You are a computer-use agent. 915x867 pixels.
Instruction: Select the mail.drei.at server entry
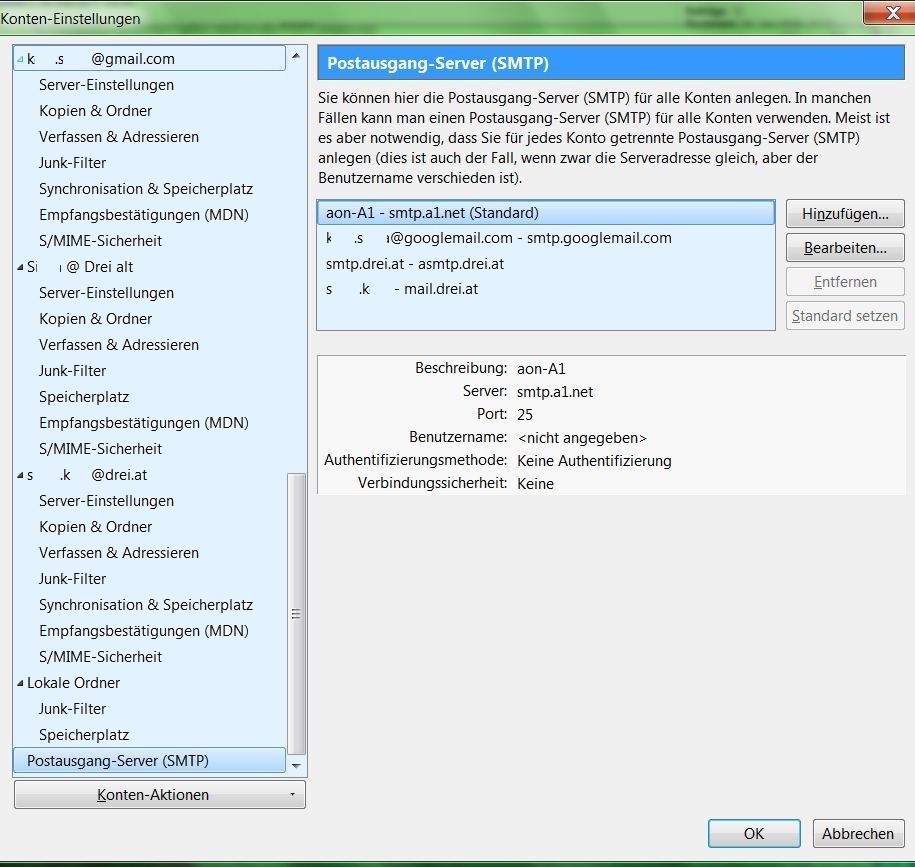click(546, 289)
